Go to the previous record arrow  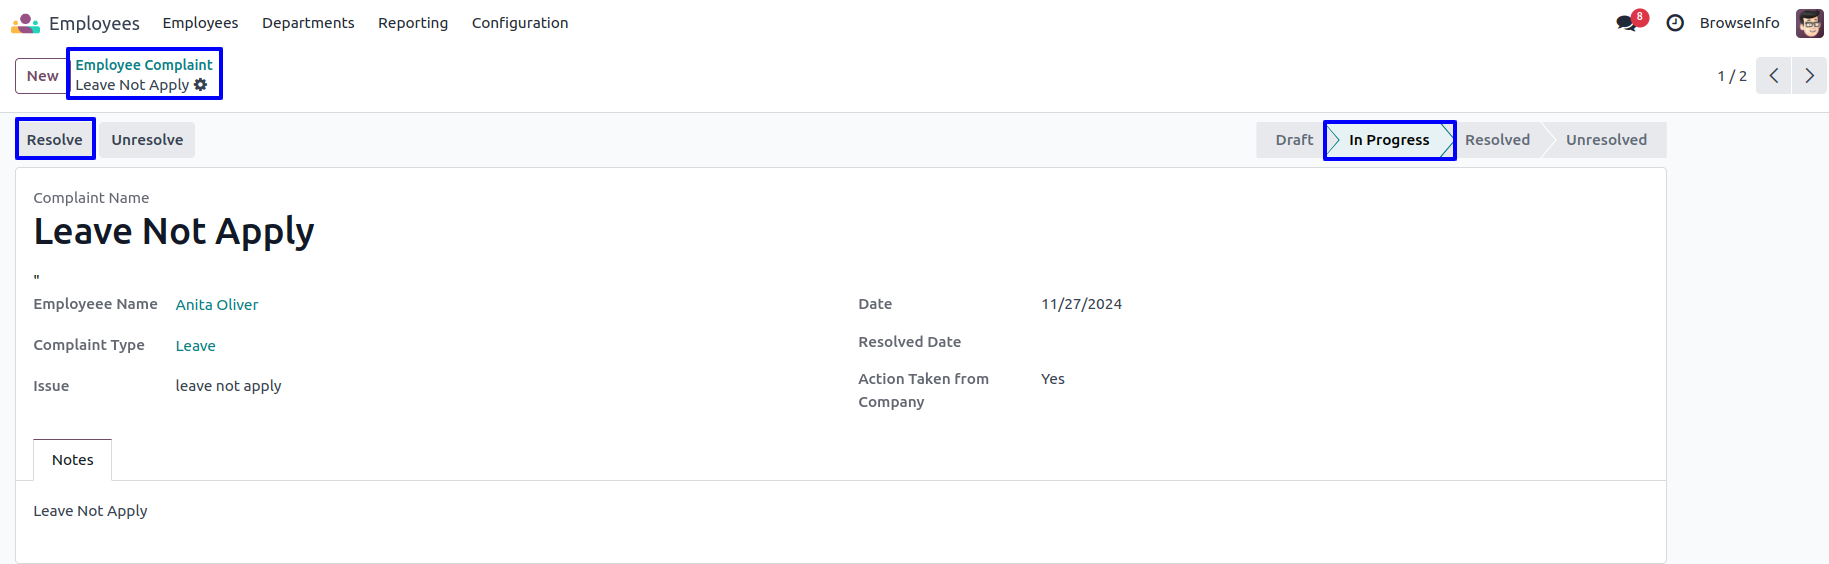(1773, 76)
